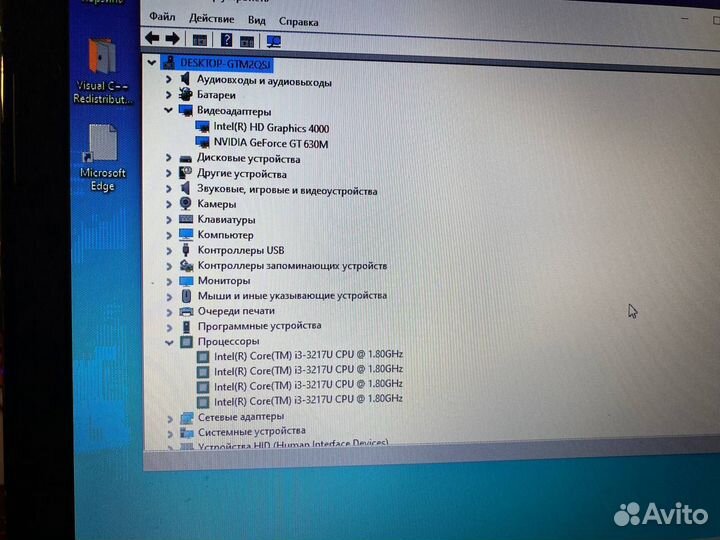Expand Контроллеры USB category arrow

[x=169, y=251]
